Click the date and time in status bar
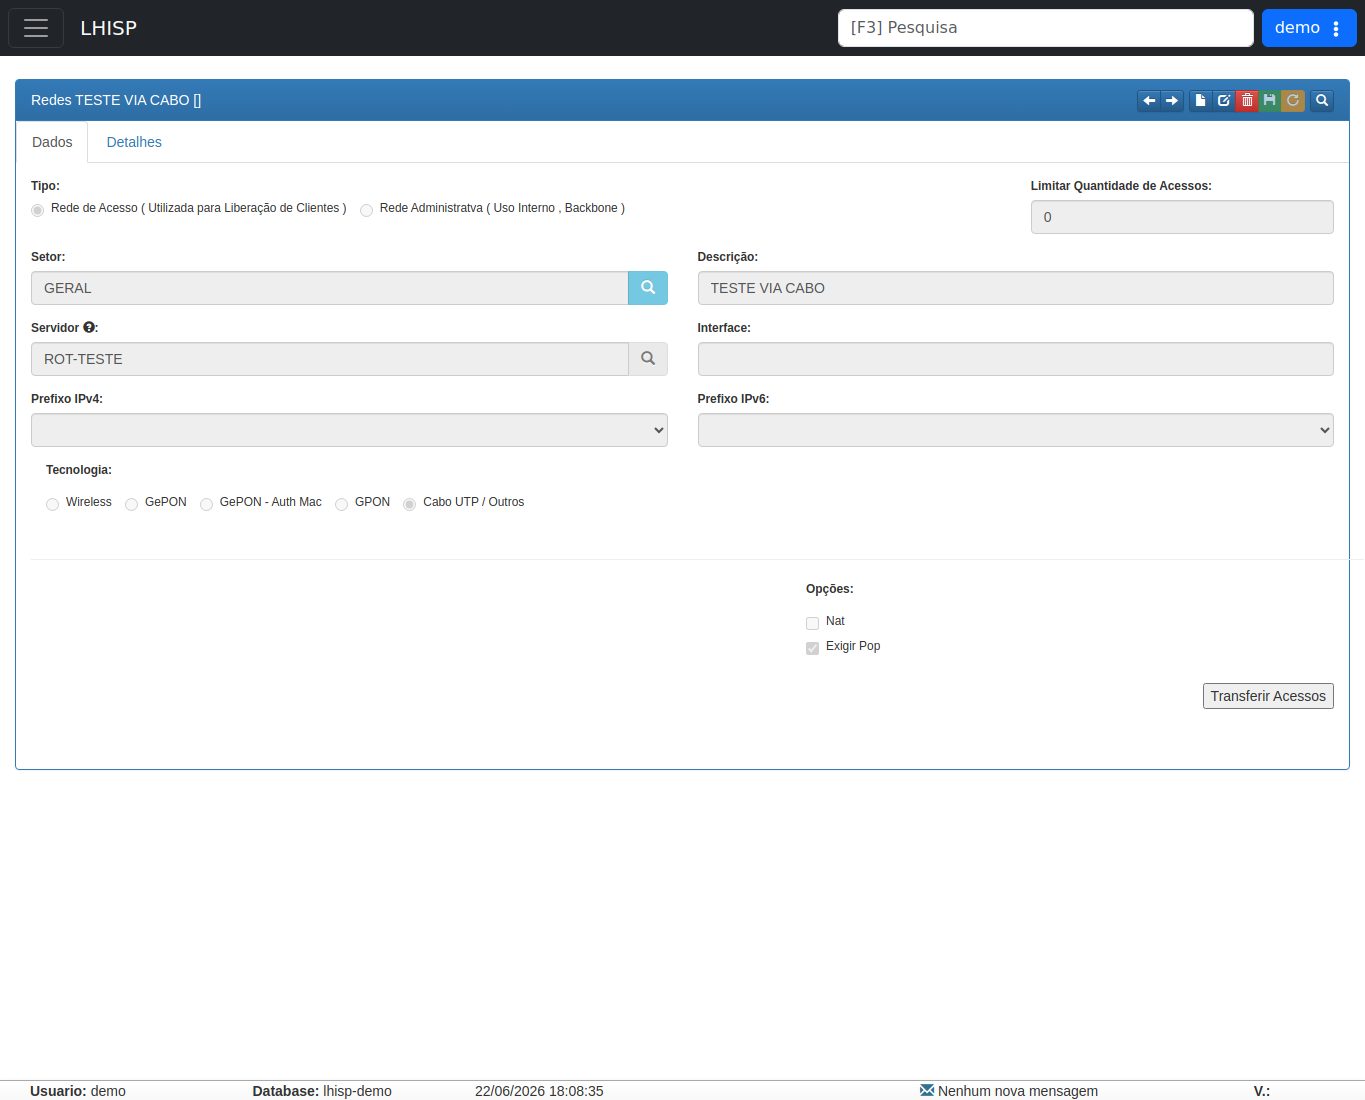This screenshot has height=1100, width=1365. click(x=539, y=1091)
